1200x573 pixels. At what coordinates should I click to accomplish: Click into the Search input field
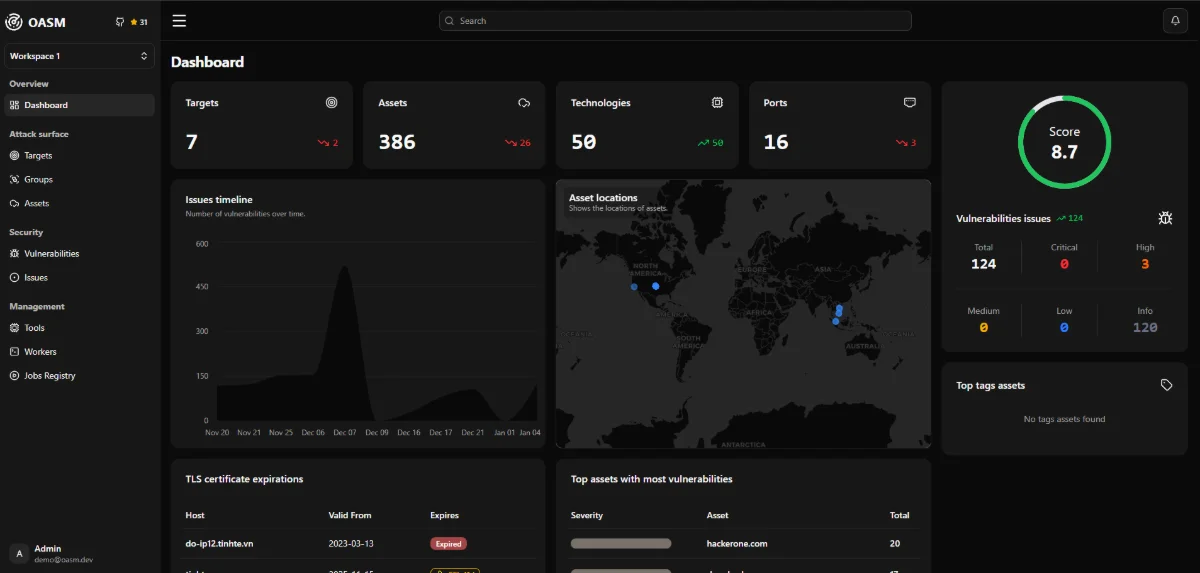tap(675, 21)
